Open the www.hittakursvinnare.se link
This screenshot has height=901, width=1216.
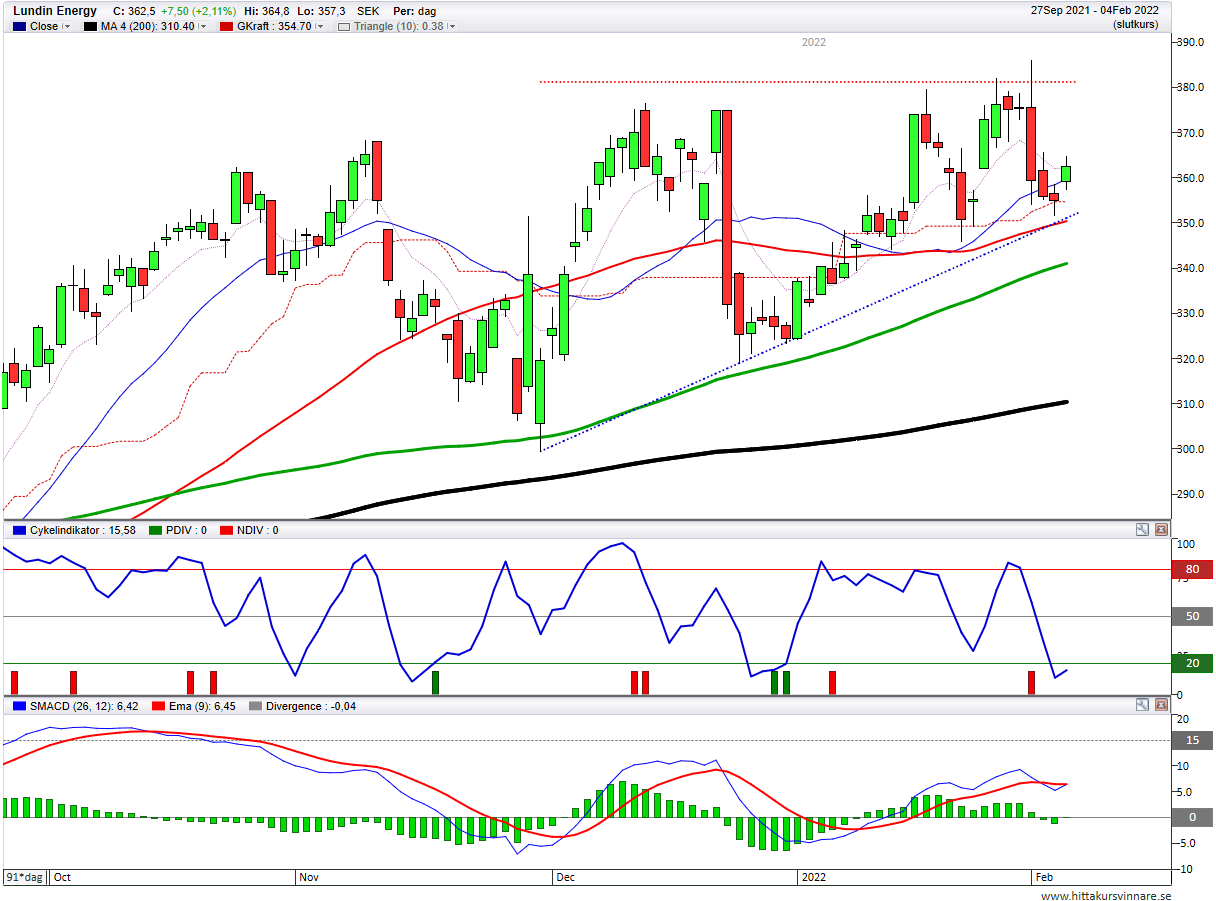(x=1105, y=895)
